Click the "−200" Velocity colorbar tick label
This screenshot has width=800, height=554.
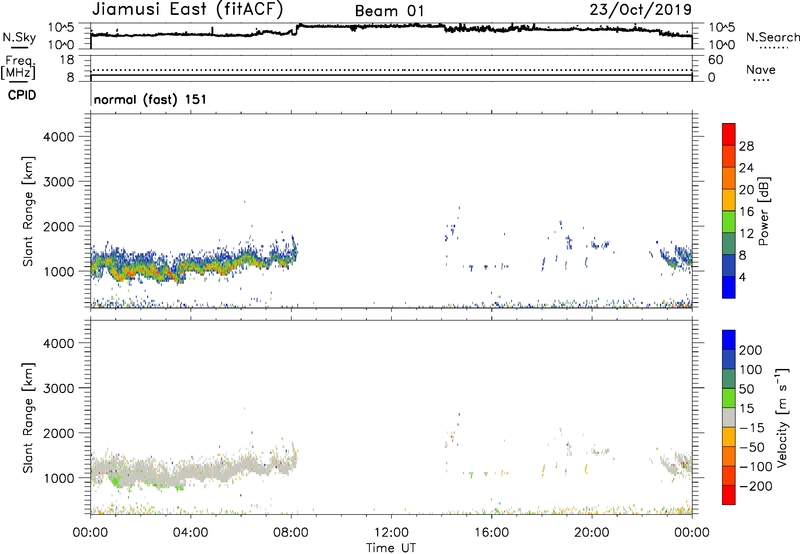(755, 486)
